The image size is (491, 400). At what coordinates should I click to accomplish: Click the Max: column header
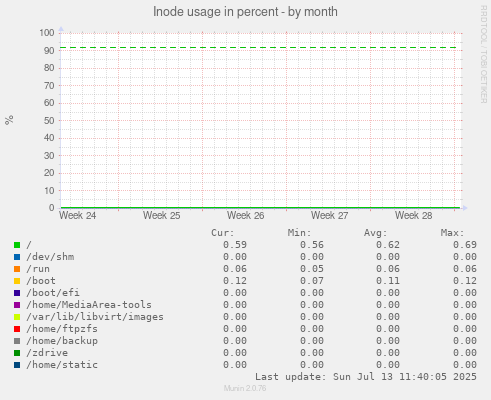point(452,233)
